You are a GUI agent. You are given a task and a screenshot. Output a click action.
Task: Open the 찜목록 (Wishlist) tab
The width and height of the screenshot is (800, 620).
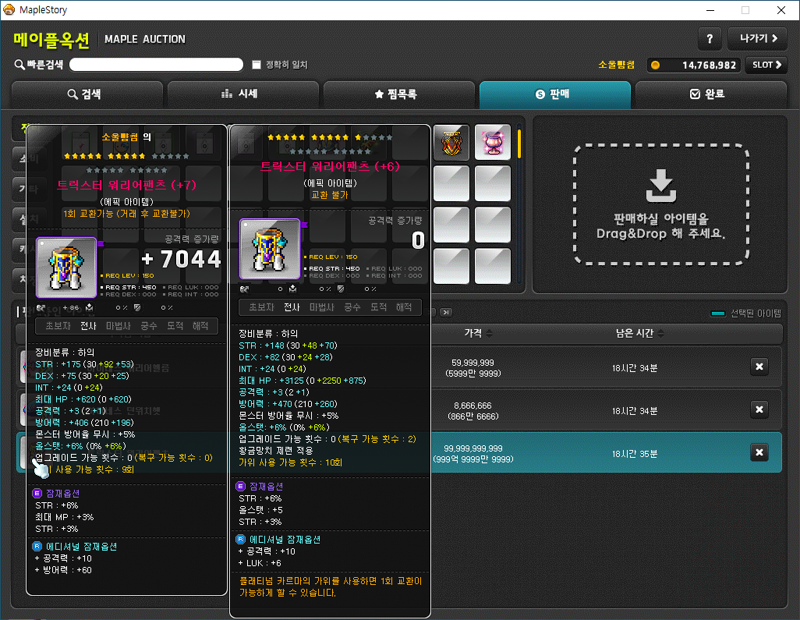point(399,94)
